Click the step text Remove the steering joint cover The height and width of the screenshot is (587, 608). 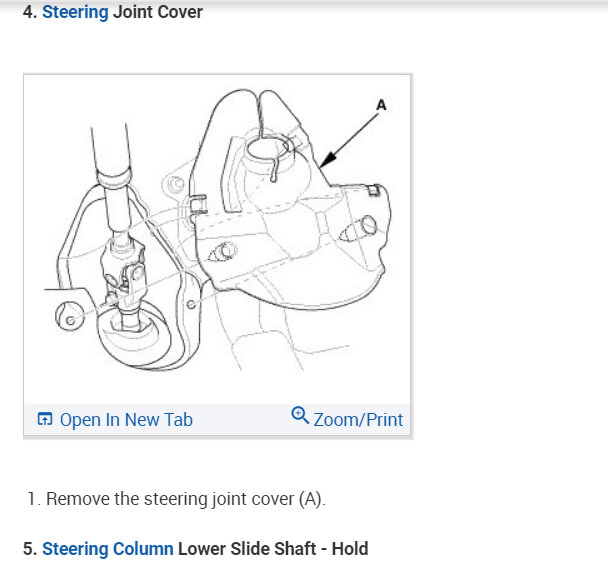click(x=170, y=499)
